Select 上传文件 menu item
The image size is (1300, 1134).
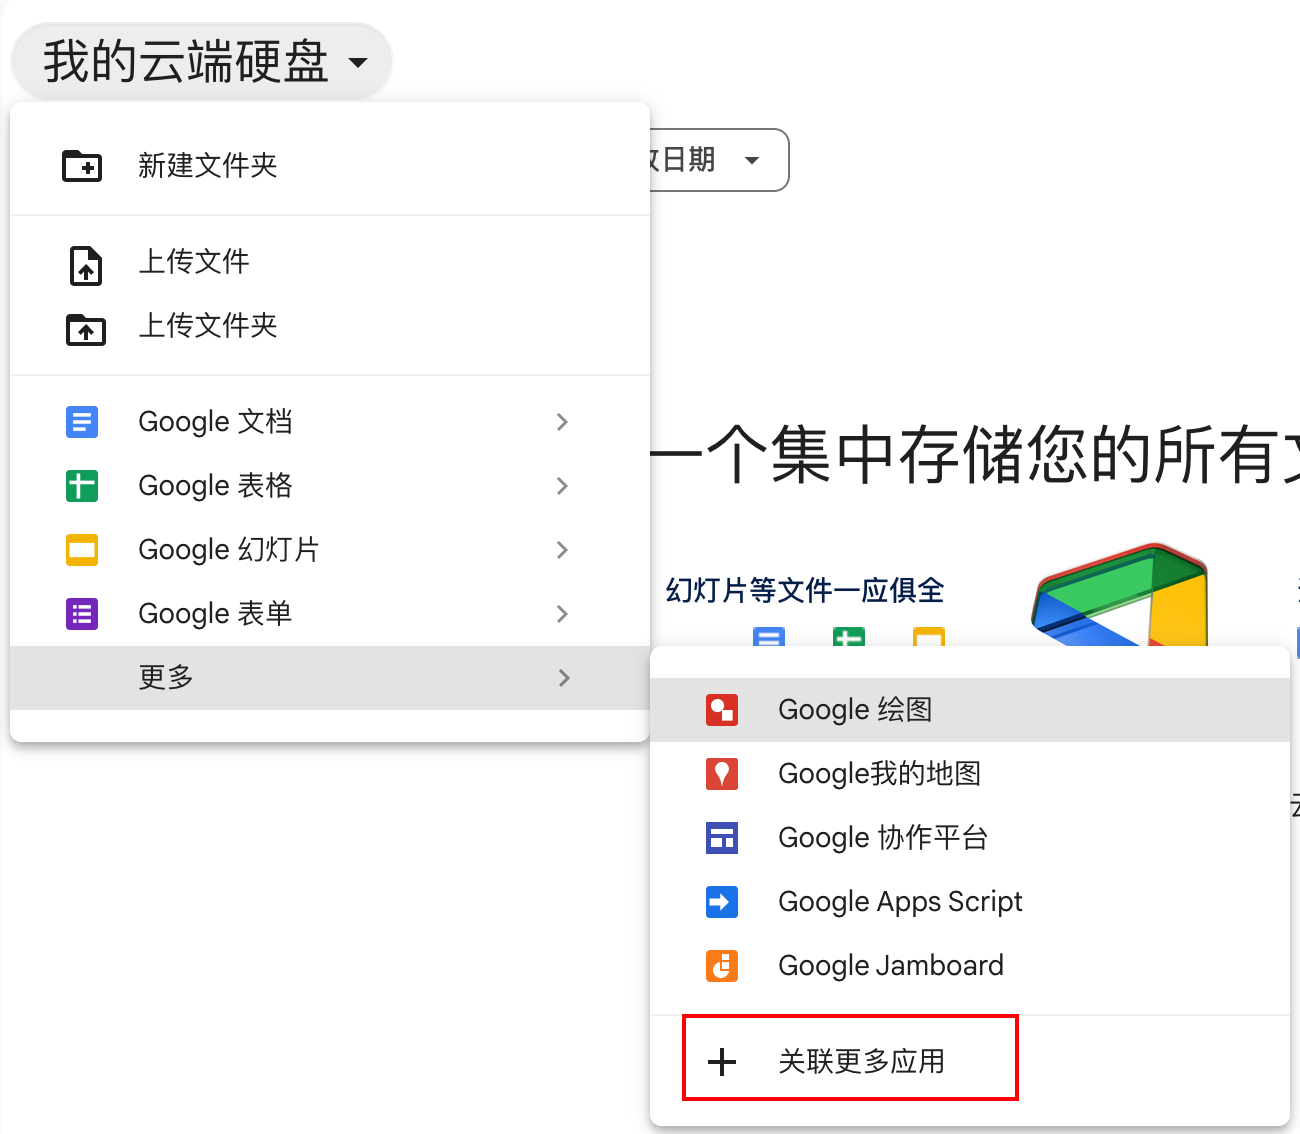tap(330, 262)
